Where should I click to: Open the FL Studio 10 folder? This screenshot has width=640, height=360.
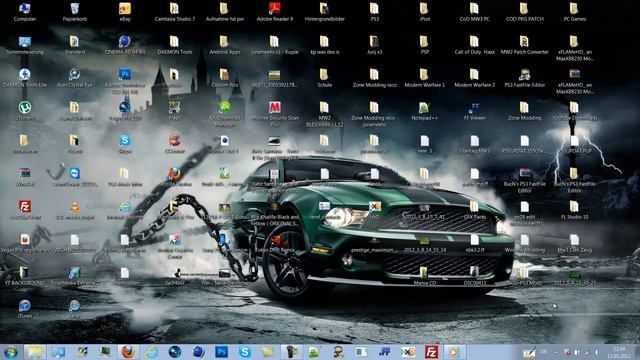(575, 210)
